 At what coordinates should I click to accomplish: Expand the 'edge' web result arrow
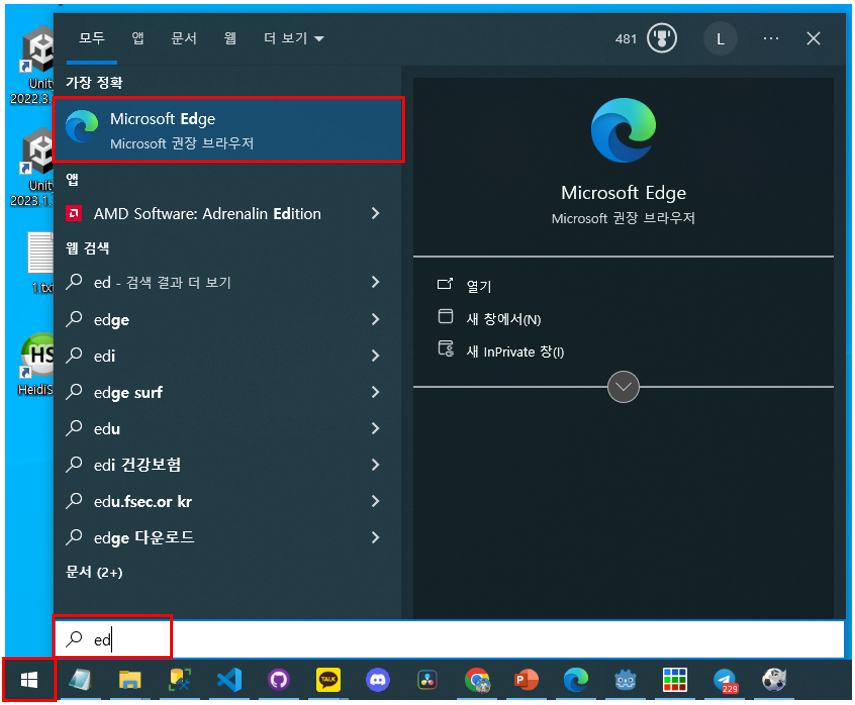(x=375, y=320)
